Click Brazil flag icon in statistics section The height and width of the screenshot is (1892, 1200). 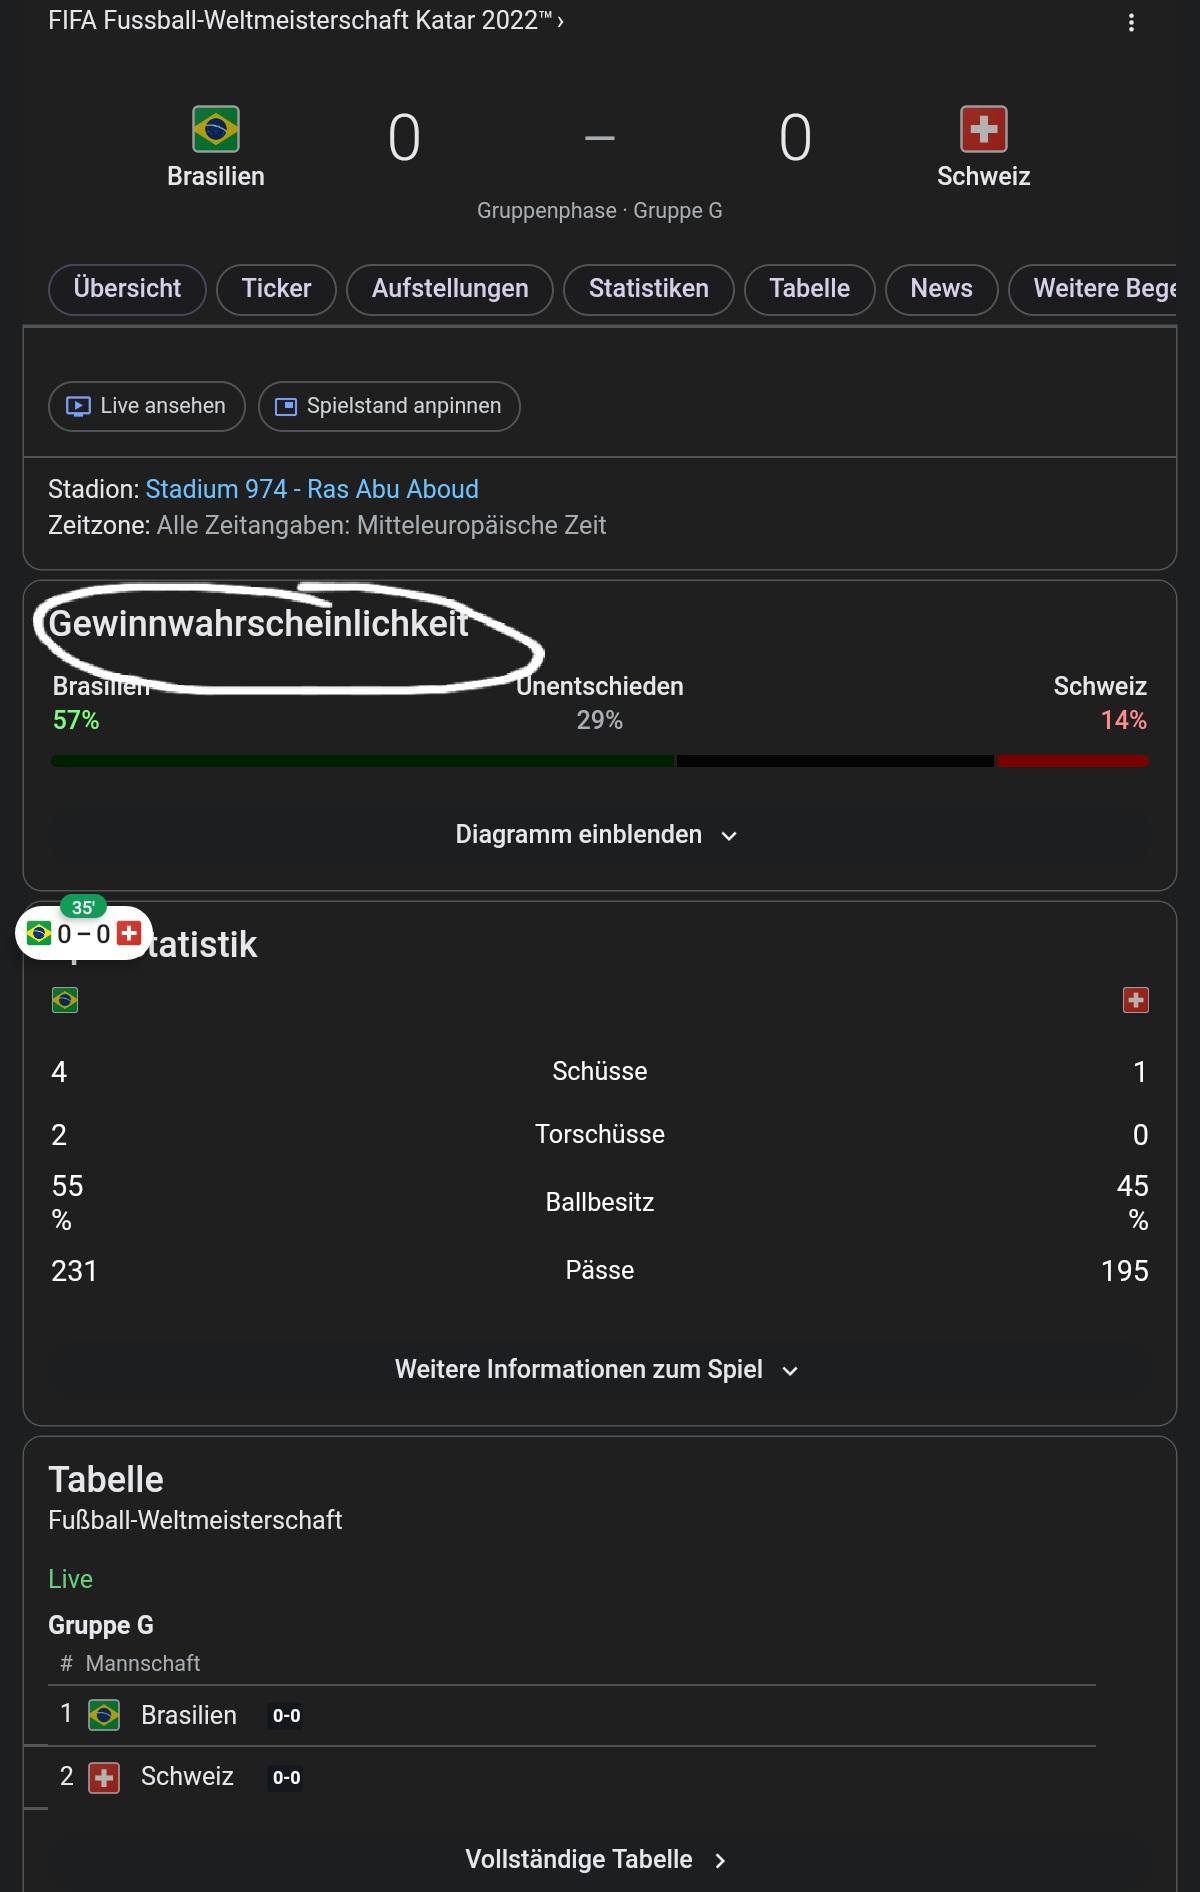pos(65,1000)
